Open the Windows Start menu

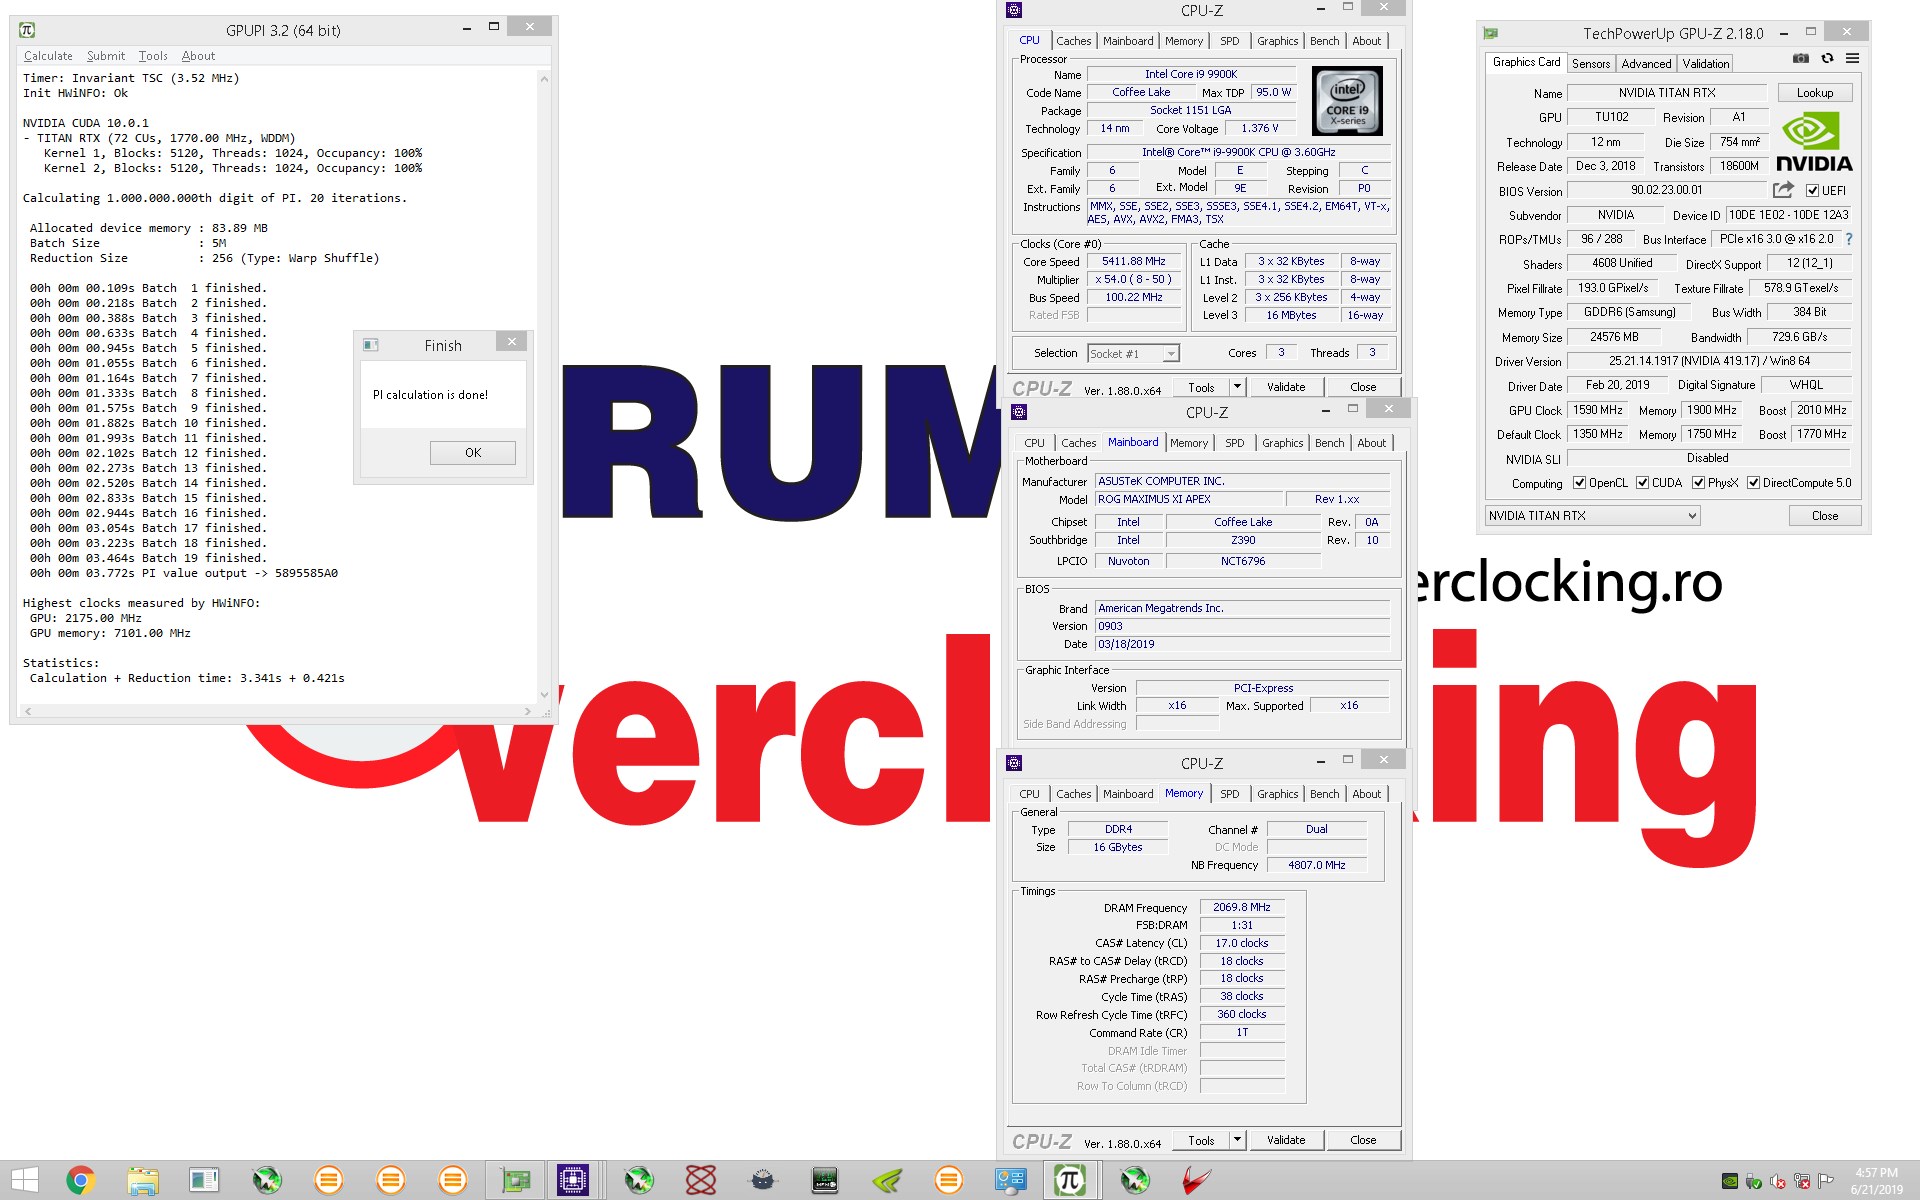pos(25,1181)
